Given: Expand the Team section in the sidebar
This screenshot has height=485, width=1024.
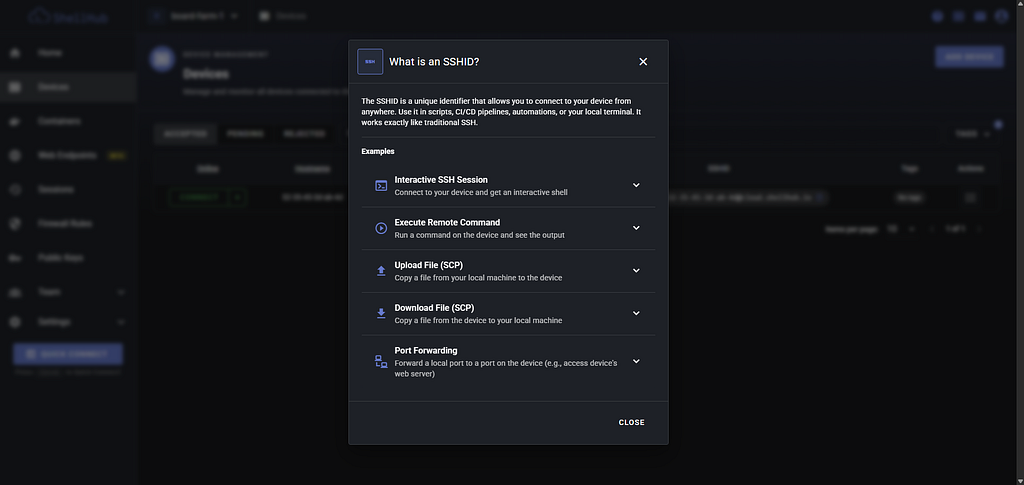Looking at the screenshot, I should pos(68,292).
